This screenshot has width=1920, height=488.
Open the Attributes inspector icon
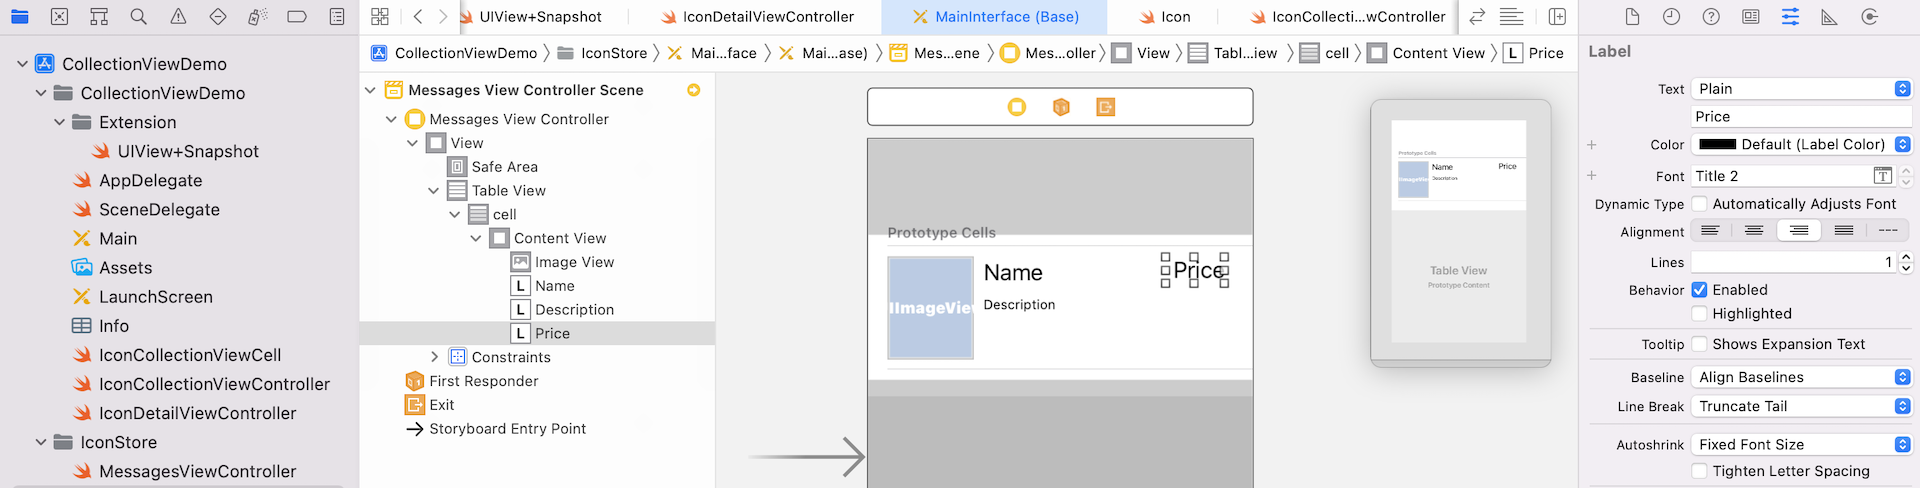click(x=1790, y=17)
